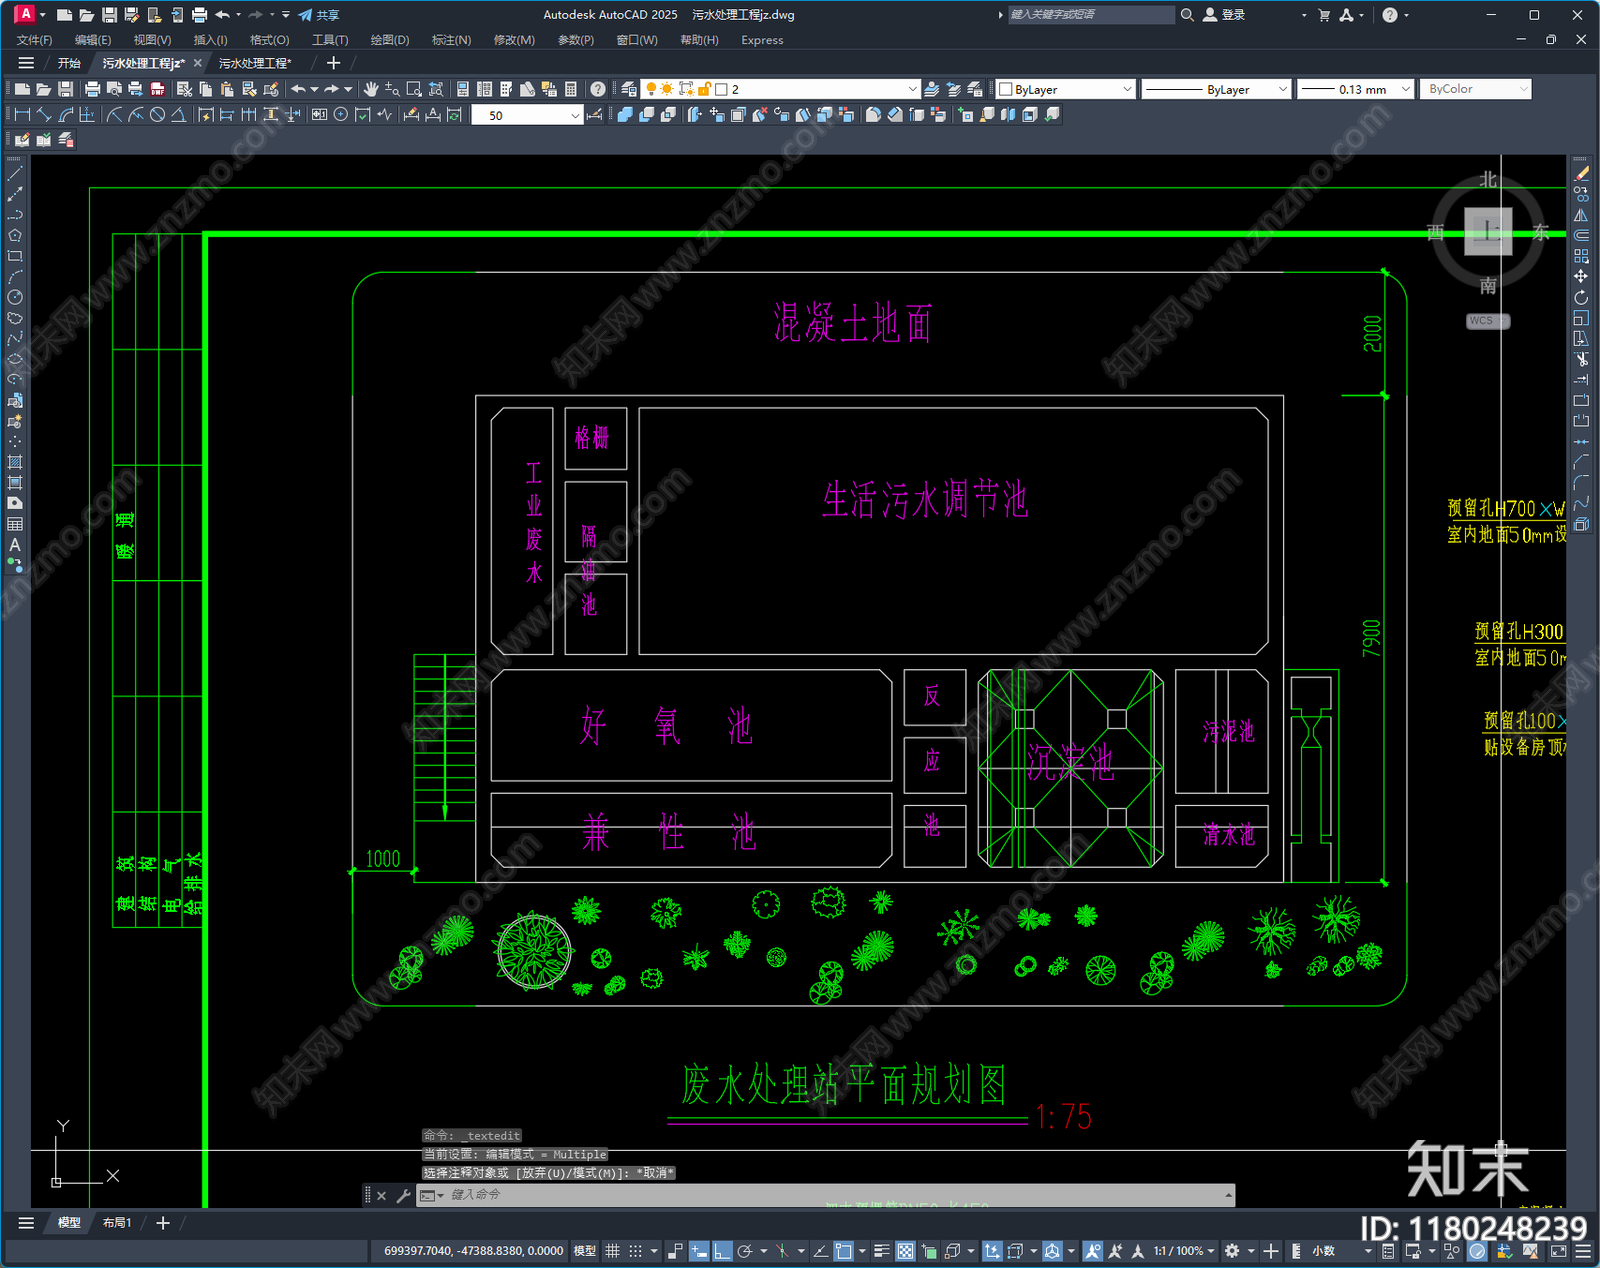Click the solid Union icon in toolbar
This screenshot has width=1600, height=1268.
tap(625, 115)
